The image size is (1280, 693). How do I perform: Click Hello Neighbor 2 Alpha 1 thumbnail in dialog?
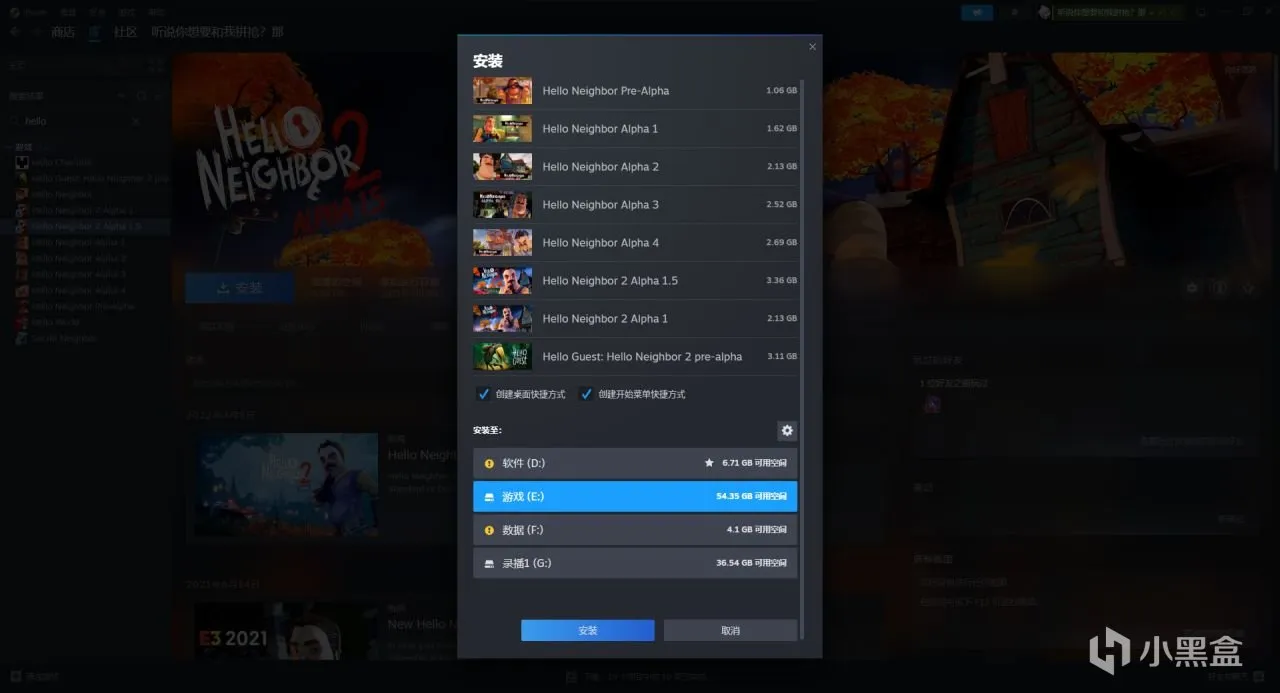pos(502,318)
